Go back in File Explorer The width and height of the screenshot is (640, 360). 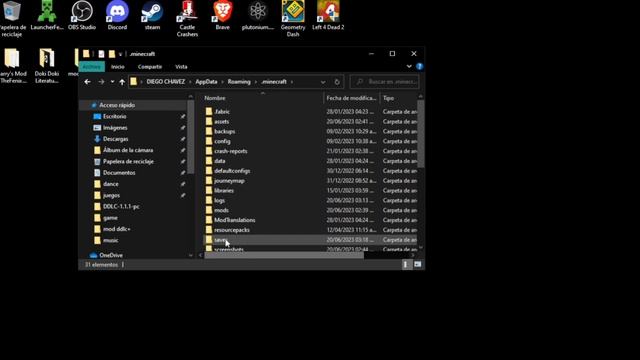coord(87,82)
